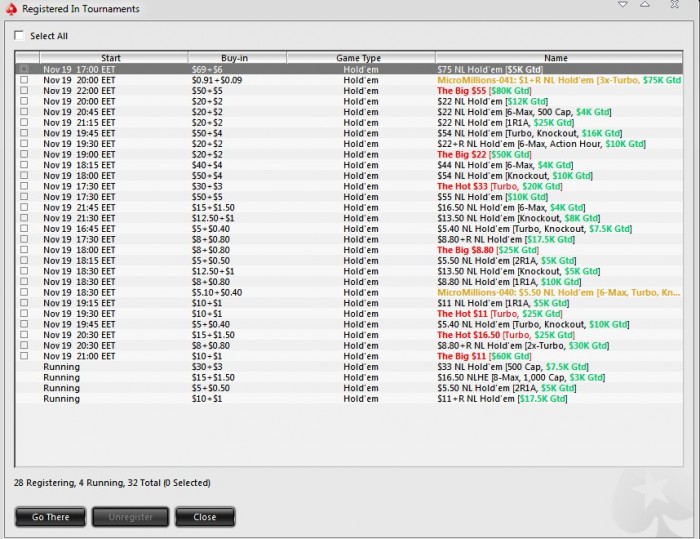Select $22+R NL Hold'em Action Hour entry
The width and height of the screenshot is (700, 539).
542,144
